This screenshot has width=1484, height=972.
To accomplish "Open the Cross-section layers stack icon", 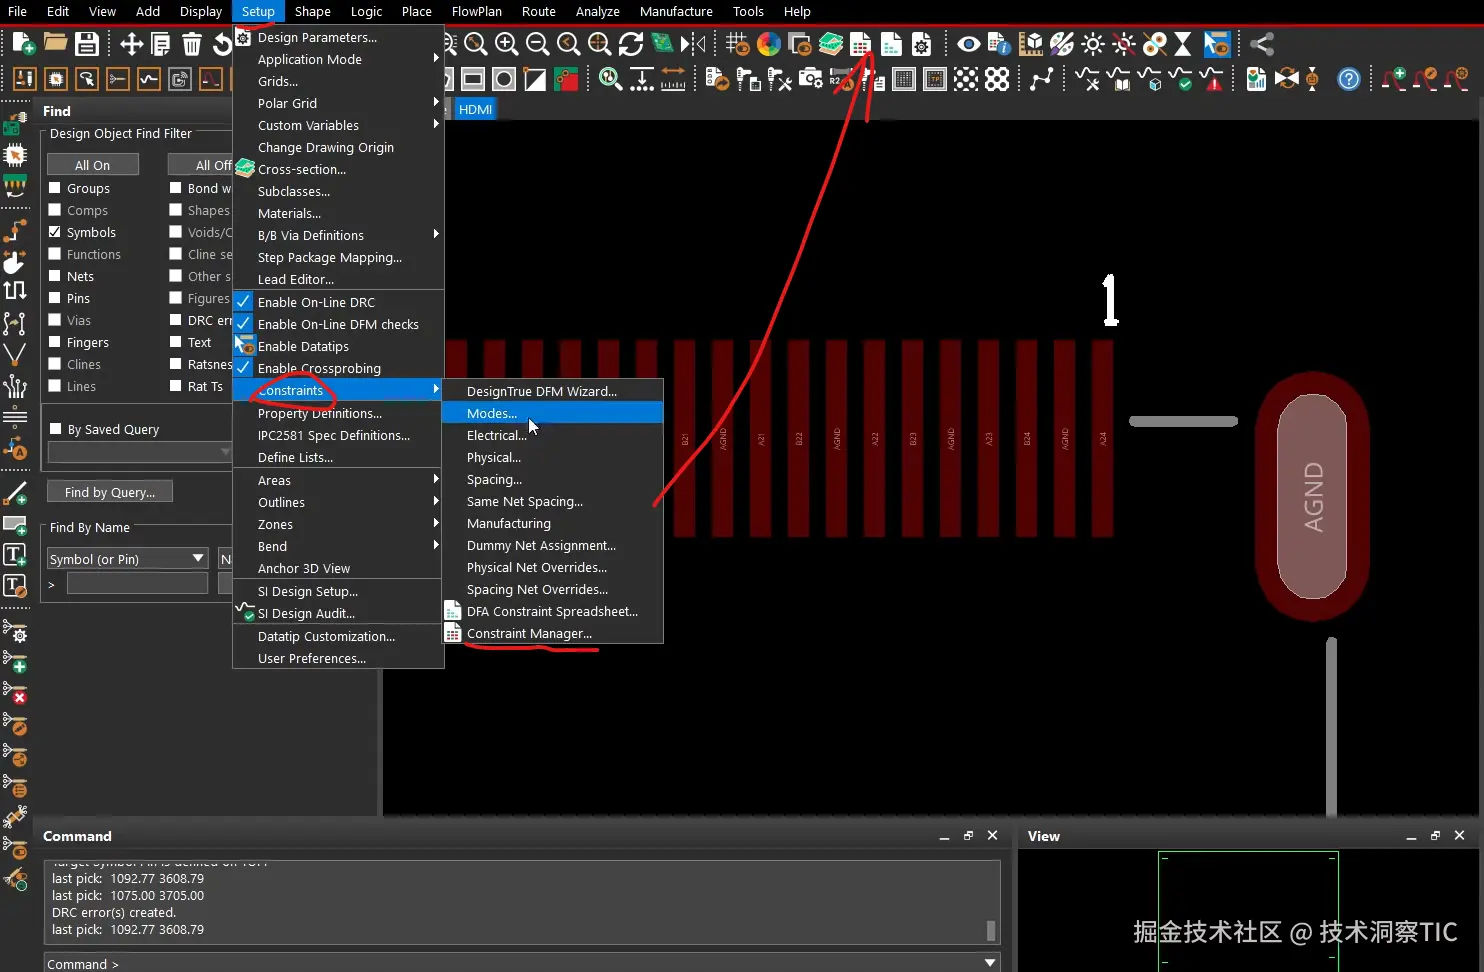I will 830,43.
